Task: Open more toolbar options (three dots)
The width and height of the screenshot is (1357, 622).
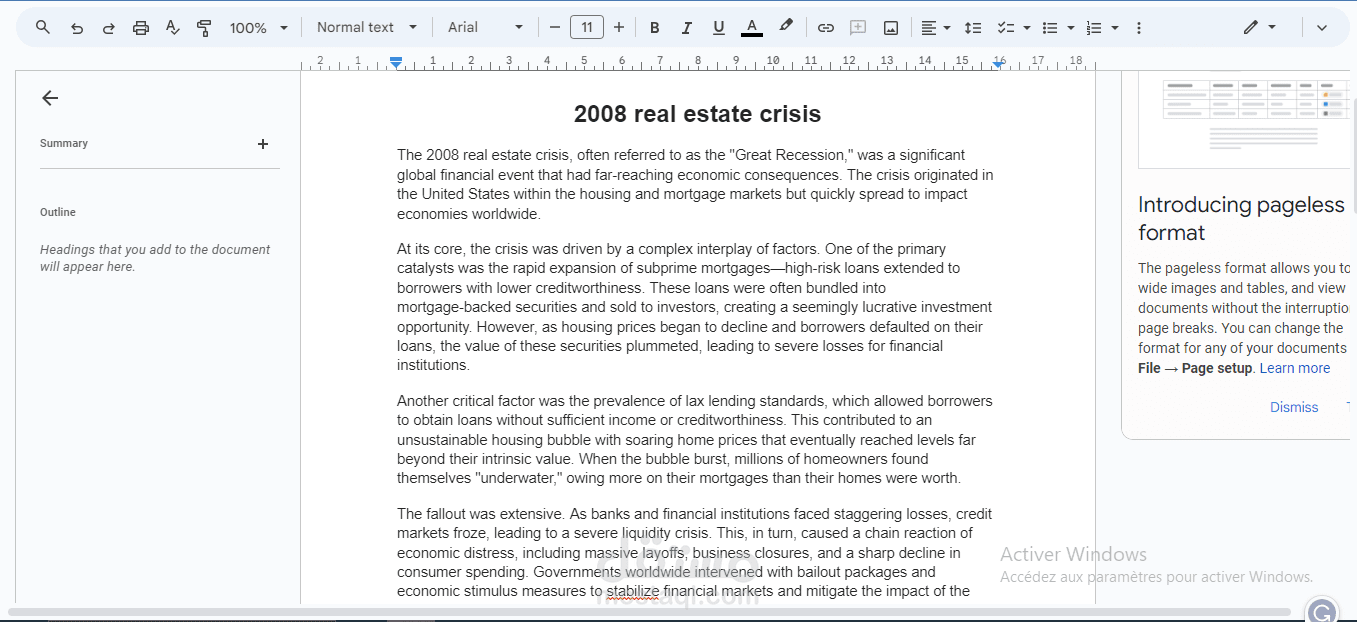Action: [1138, 28]
